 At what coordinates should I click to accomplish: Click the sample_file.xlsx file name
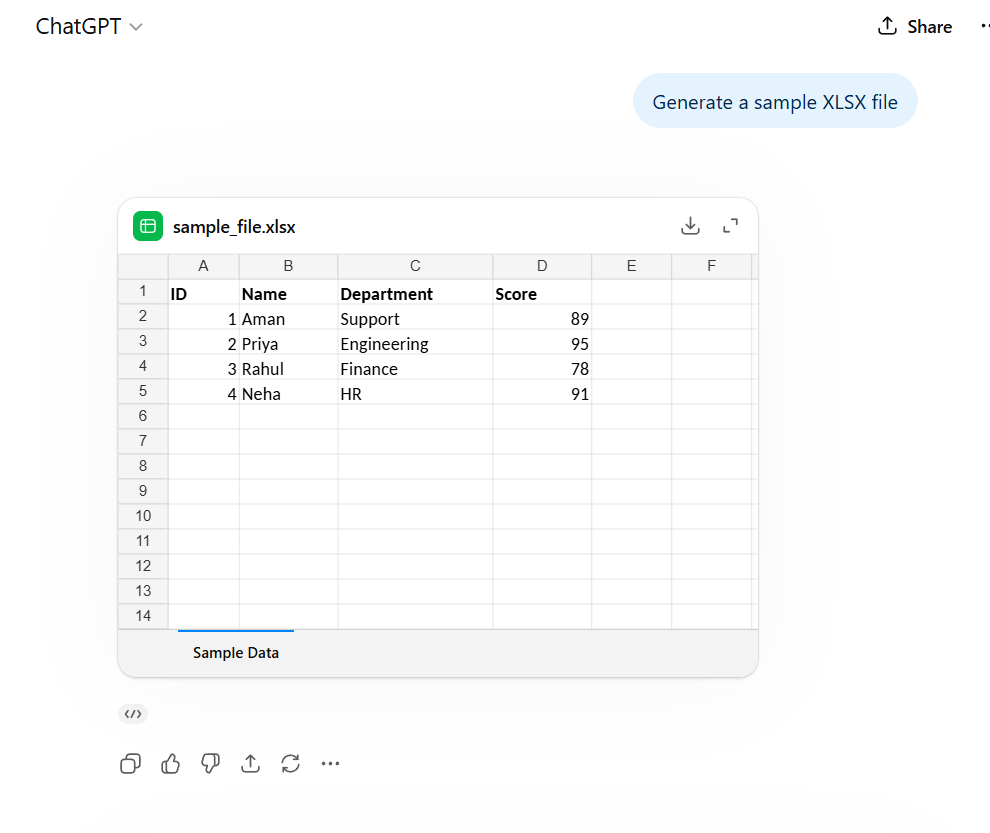[234, 227]
